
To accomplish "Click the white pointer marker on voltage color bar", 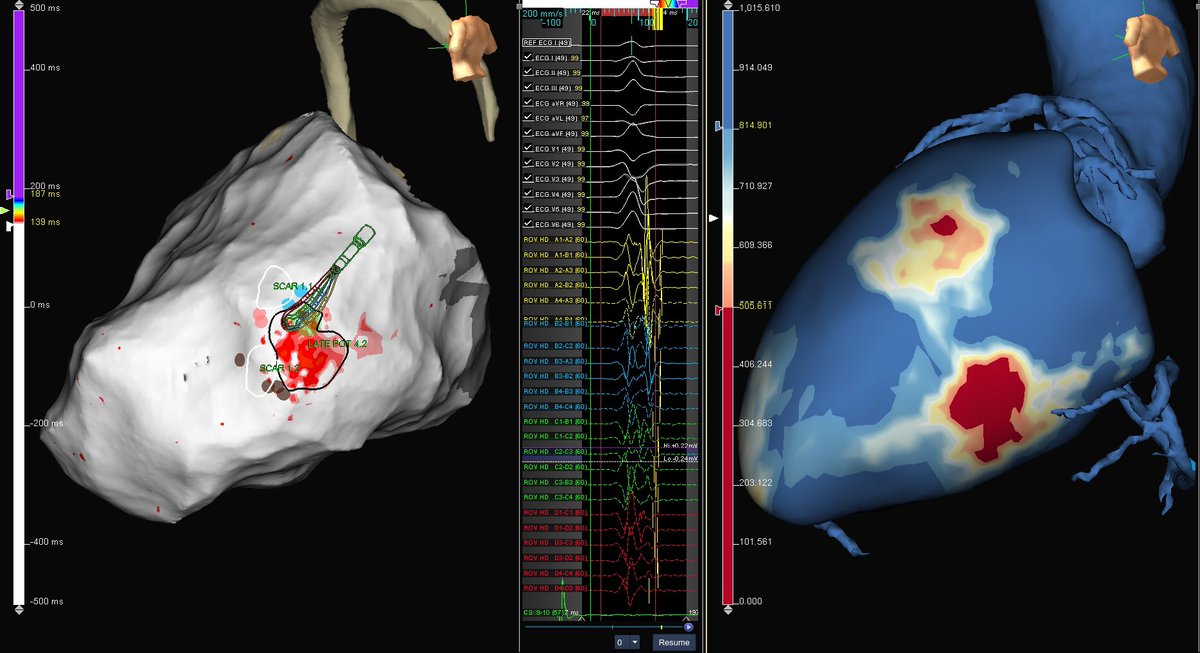I will [713, 217].
